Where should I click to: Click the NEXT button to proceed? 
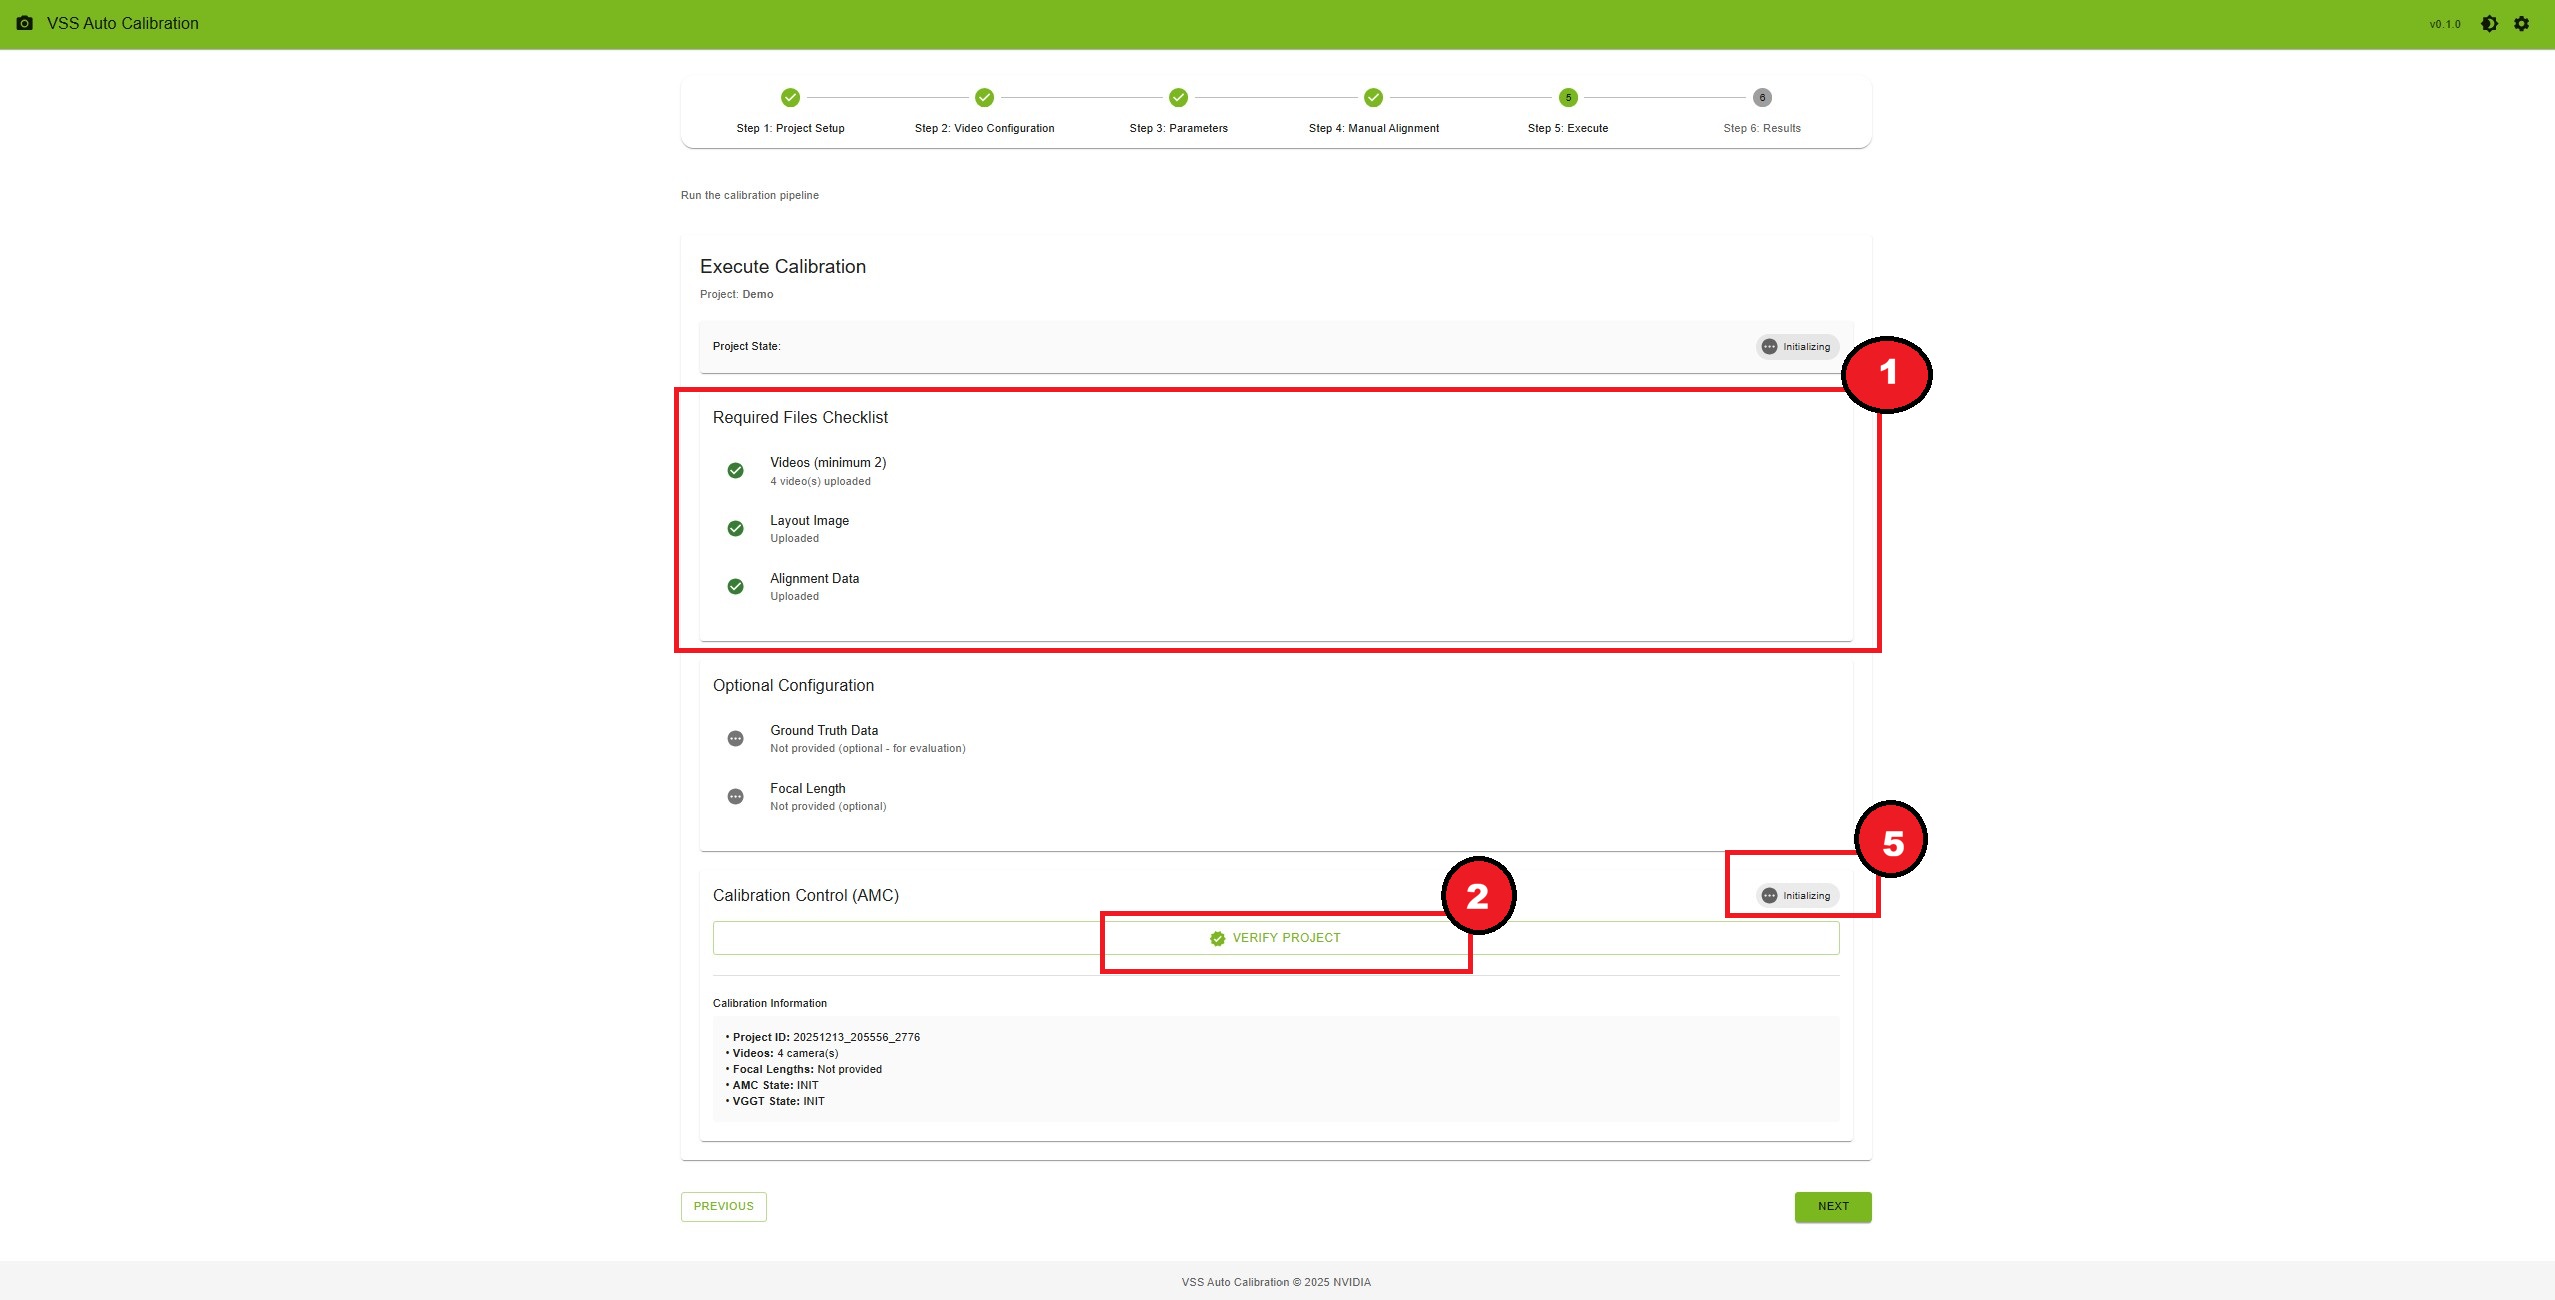click(x=1831, y=1206)
